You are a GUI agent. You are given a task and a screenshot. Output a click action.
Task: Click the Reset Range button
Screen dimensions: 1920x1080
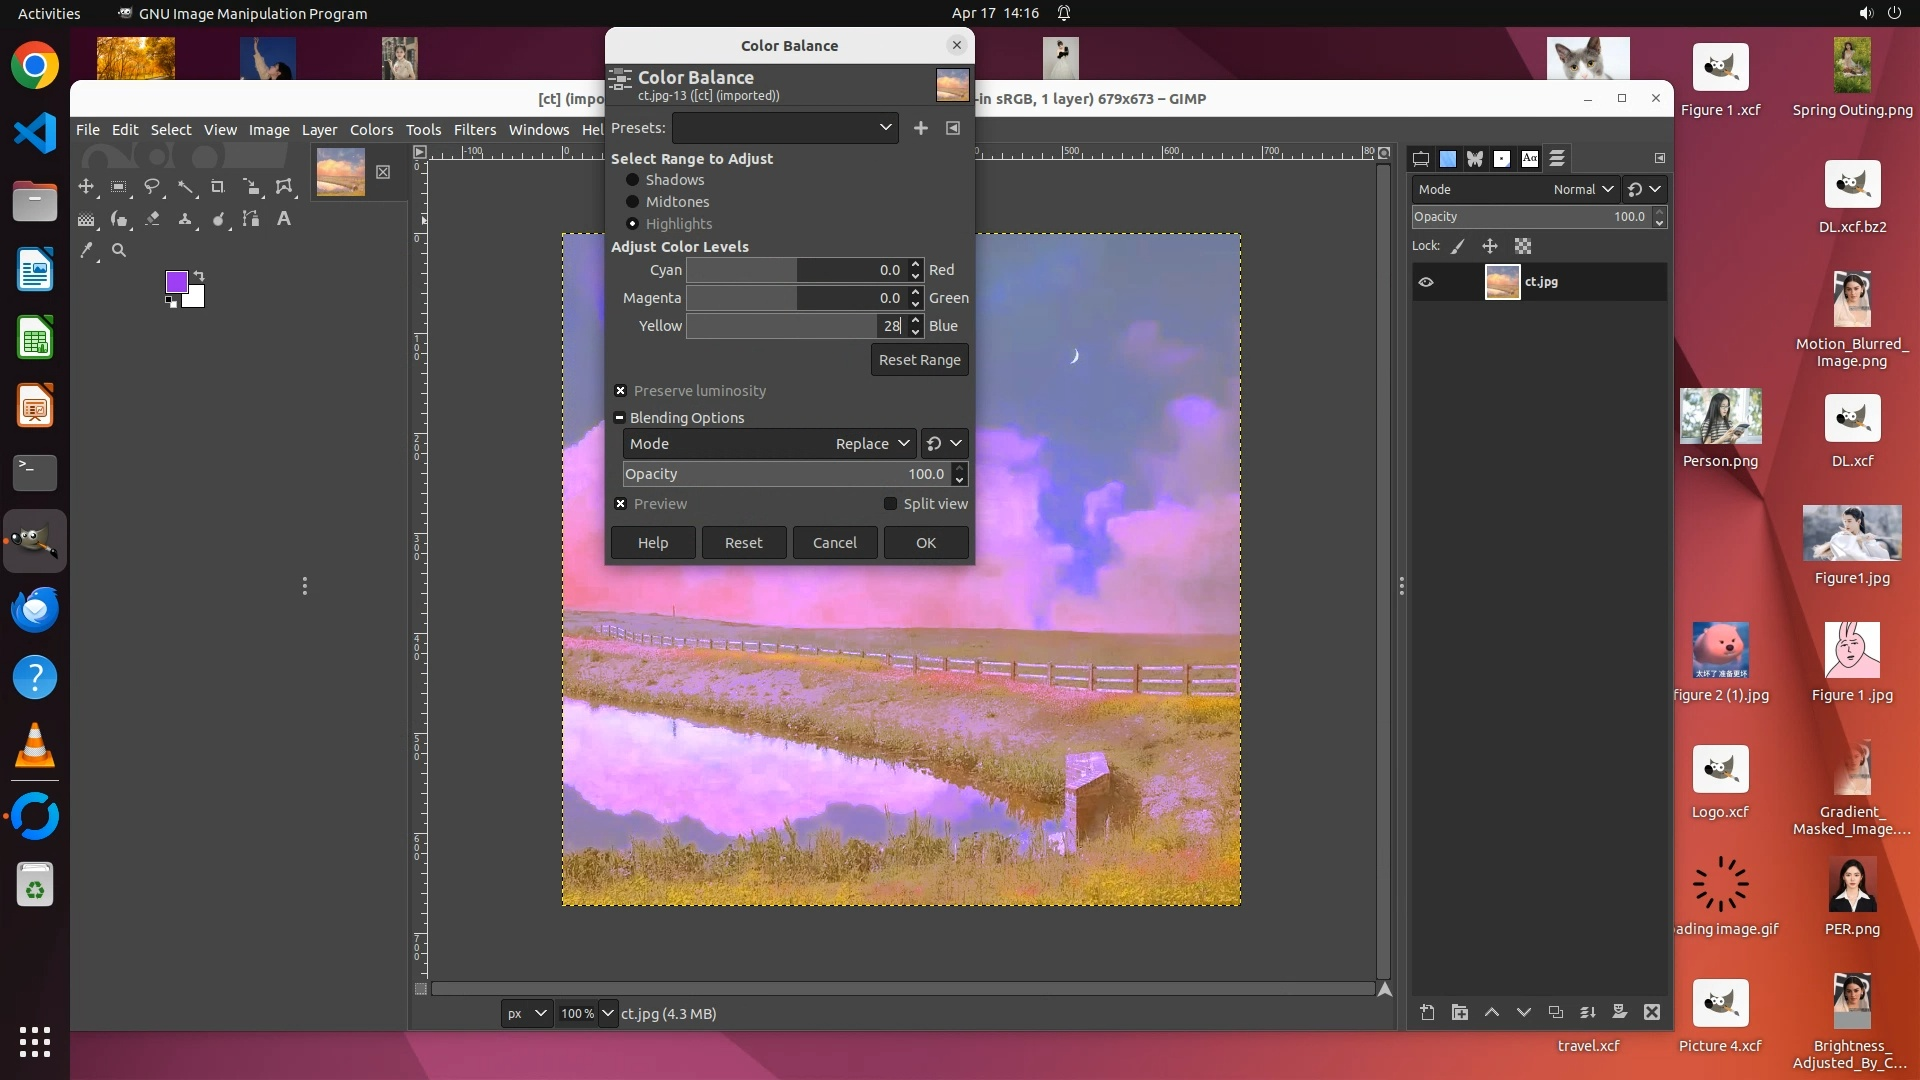pyautogui.click(x=919, y=360)
